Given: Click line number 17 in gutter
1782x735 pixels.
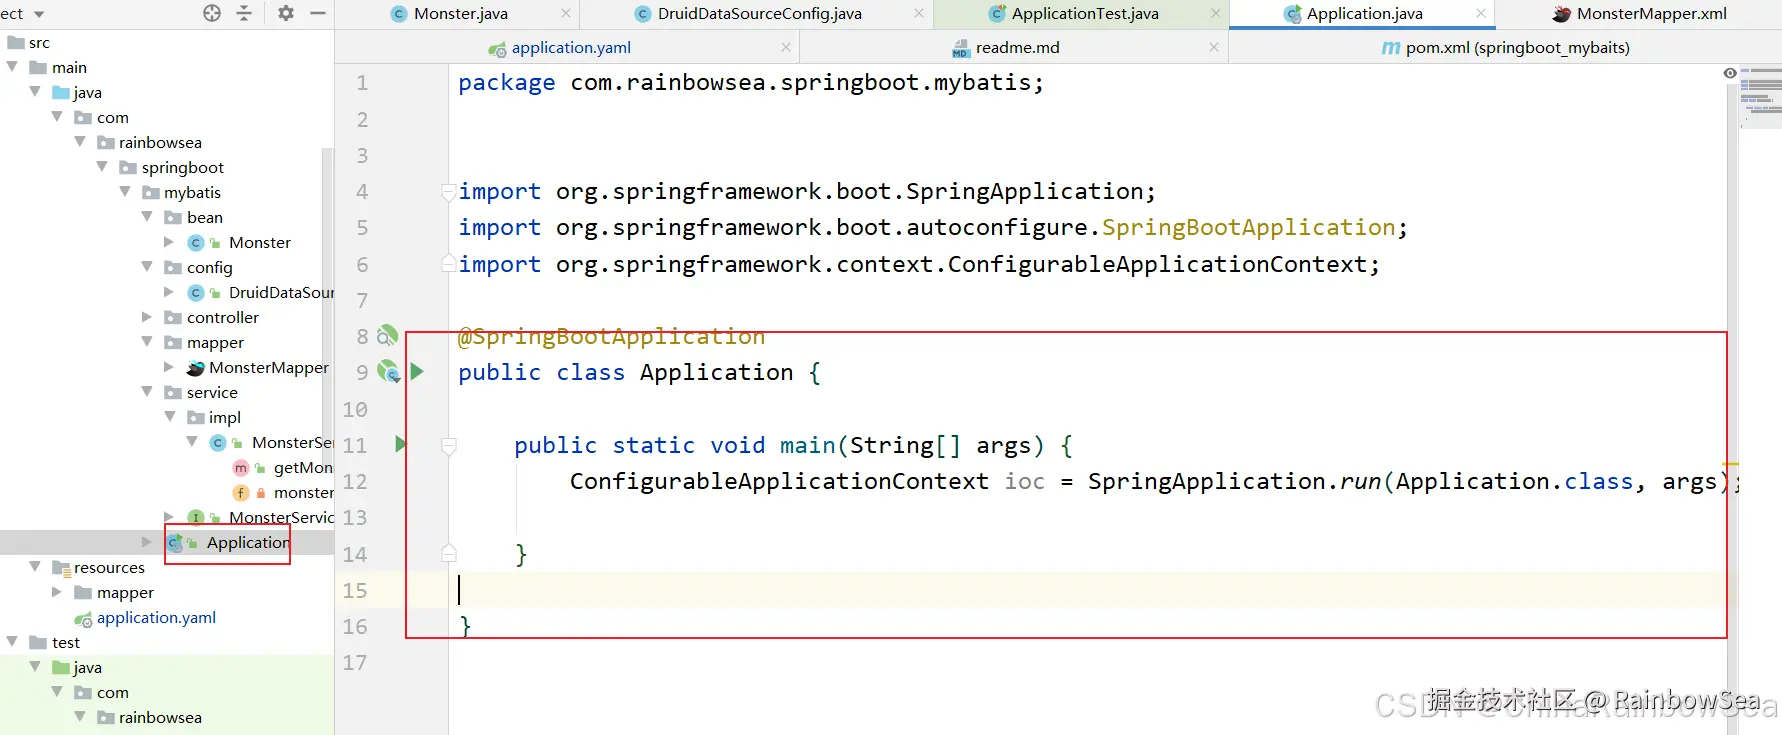Looking at the screenshot, I should (355, 662).
